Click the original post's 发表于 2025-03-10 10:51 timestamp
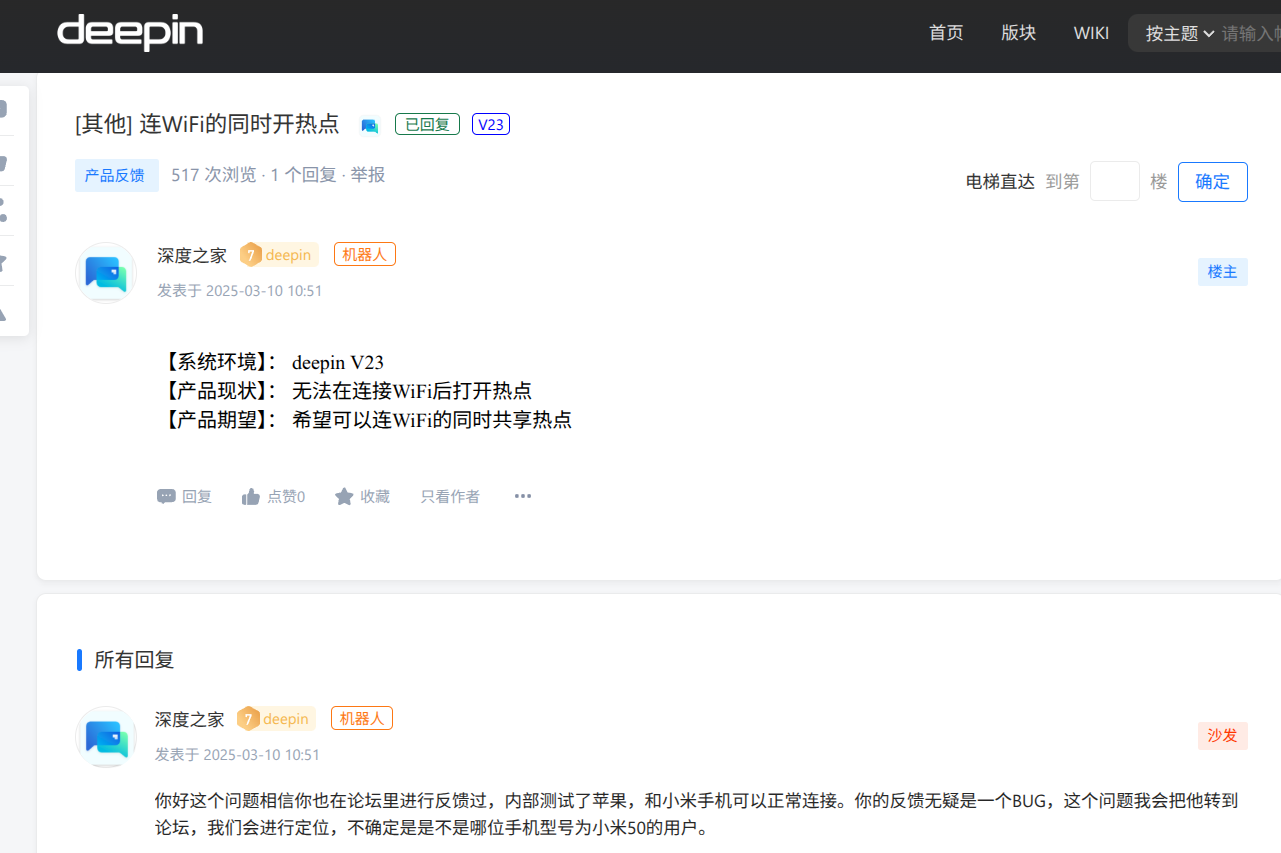The image size is (1281, 853). [x=240, y=291]
